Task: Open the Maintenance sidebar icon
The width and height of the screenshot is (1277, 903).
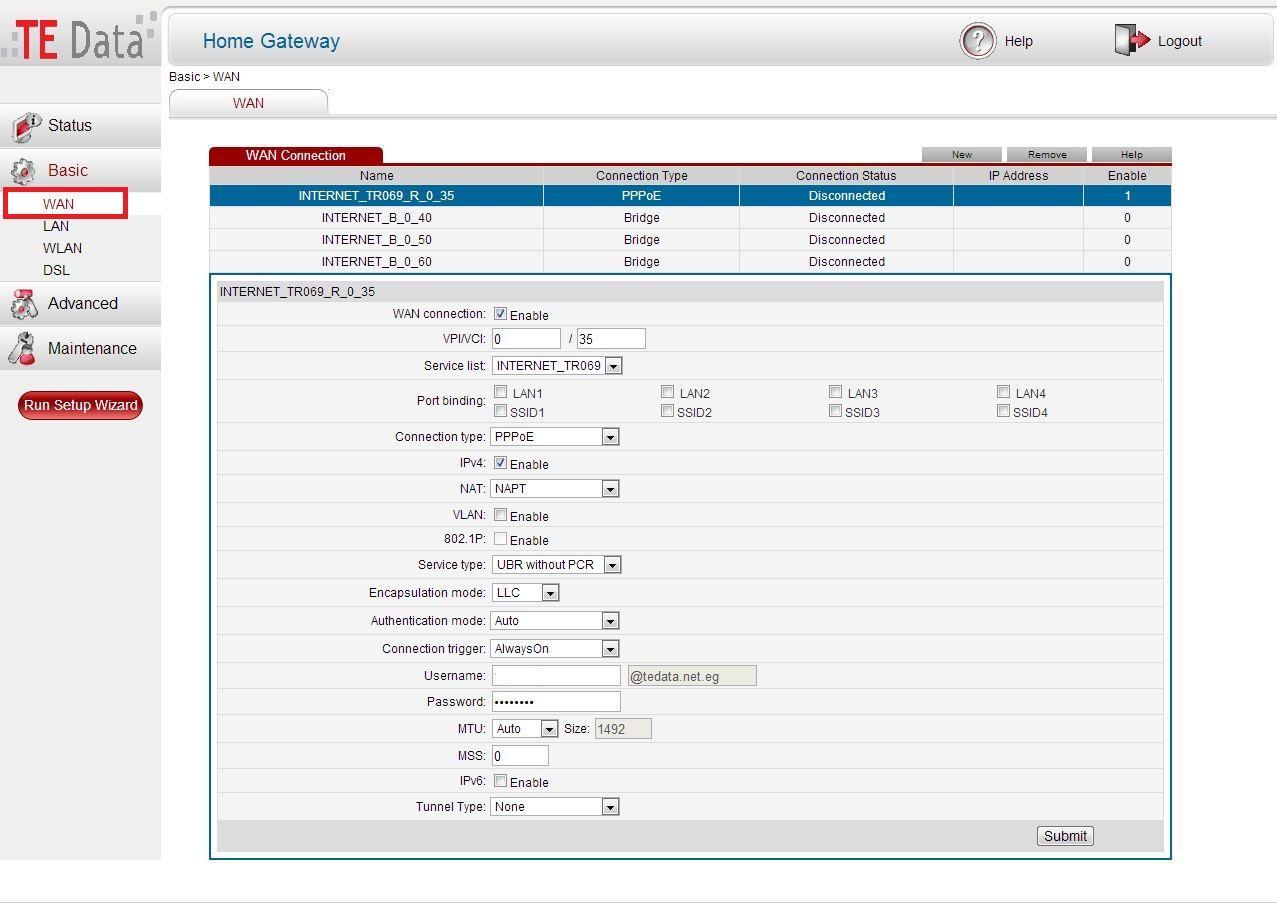Action: click(x=24, y=348)
